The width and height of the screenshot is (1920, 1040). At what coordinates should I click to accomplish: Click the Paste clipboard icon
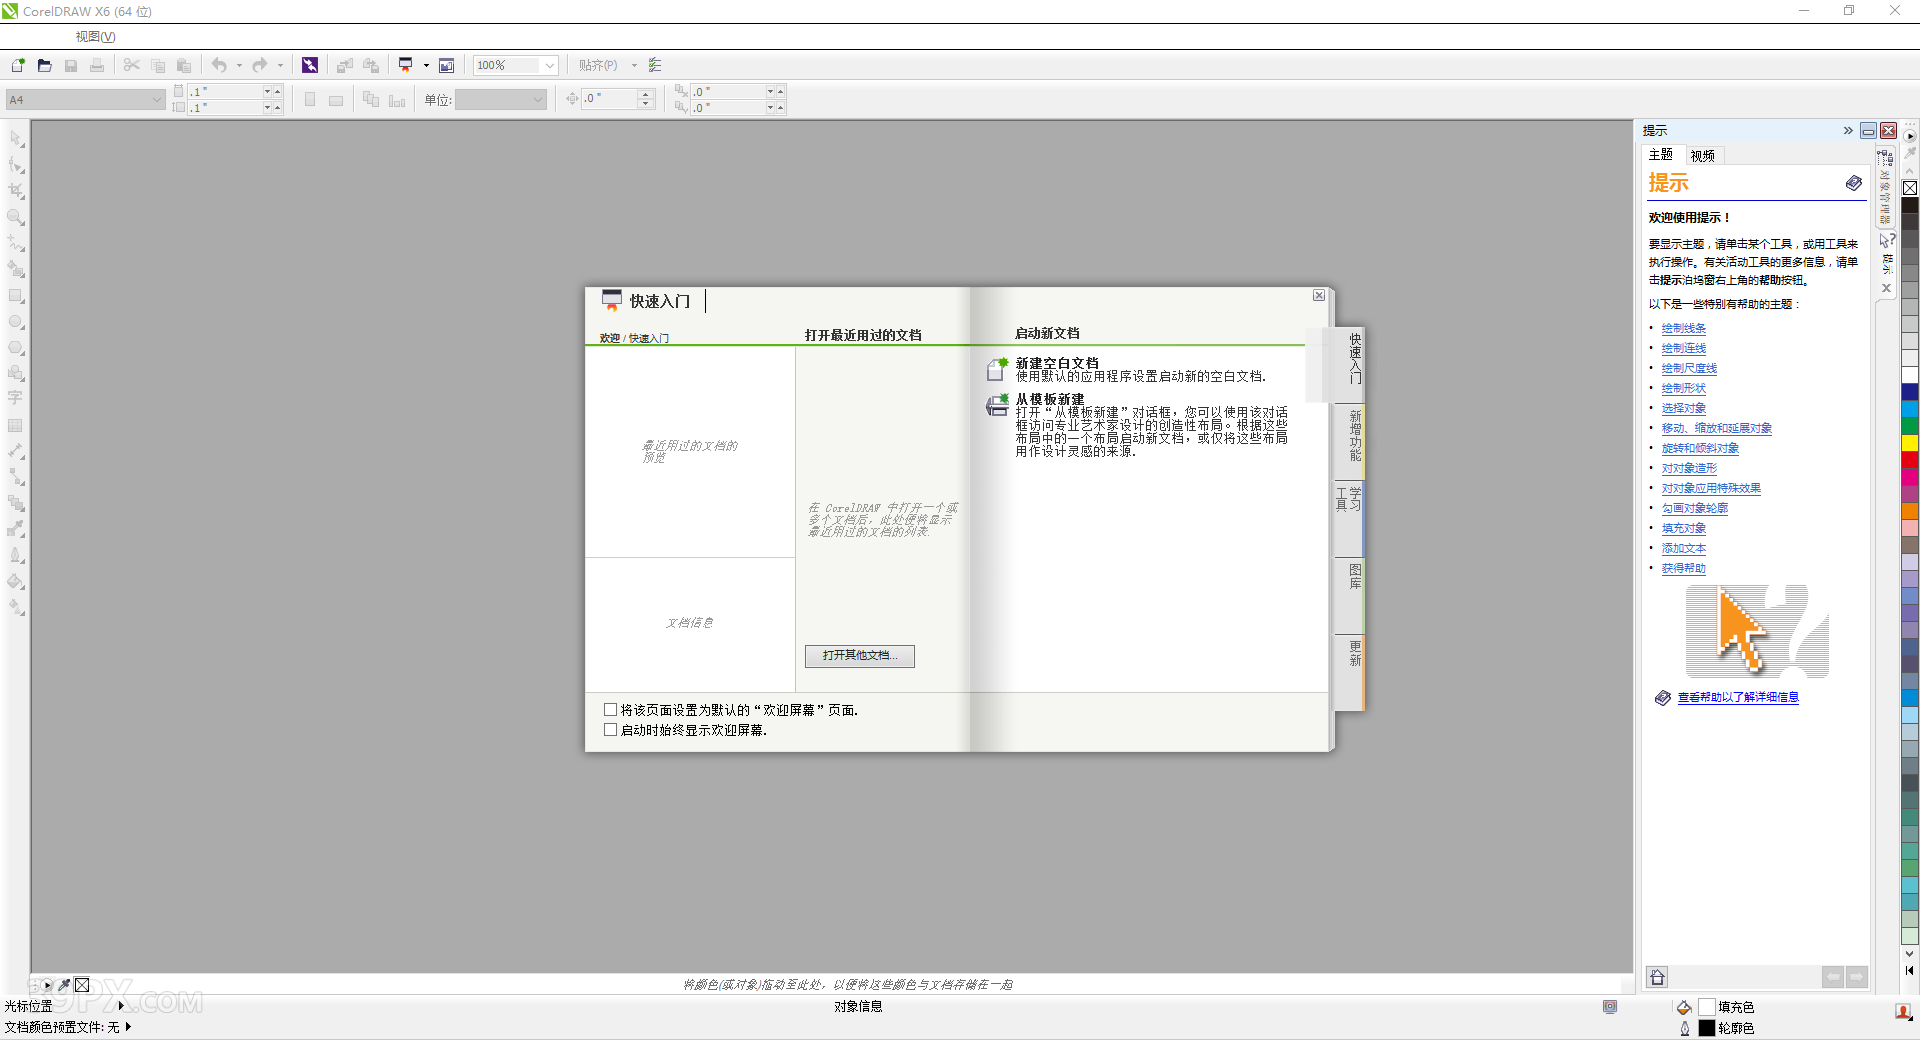[x=184, y=65]
